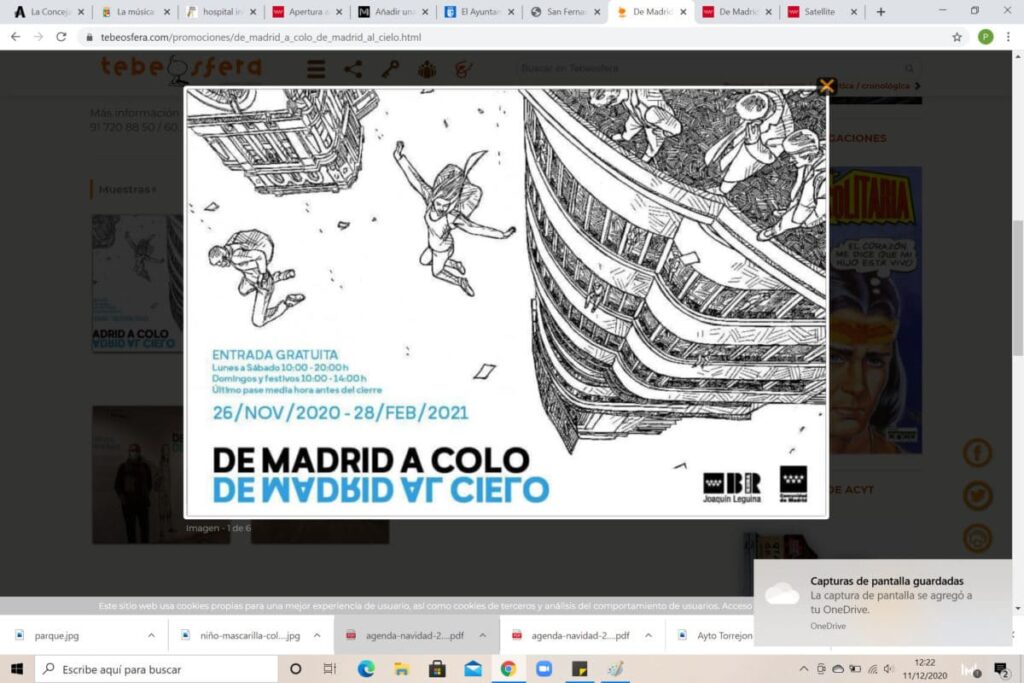Click the volume icon in system tray

[x=888, y=669]
